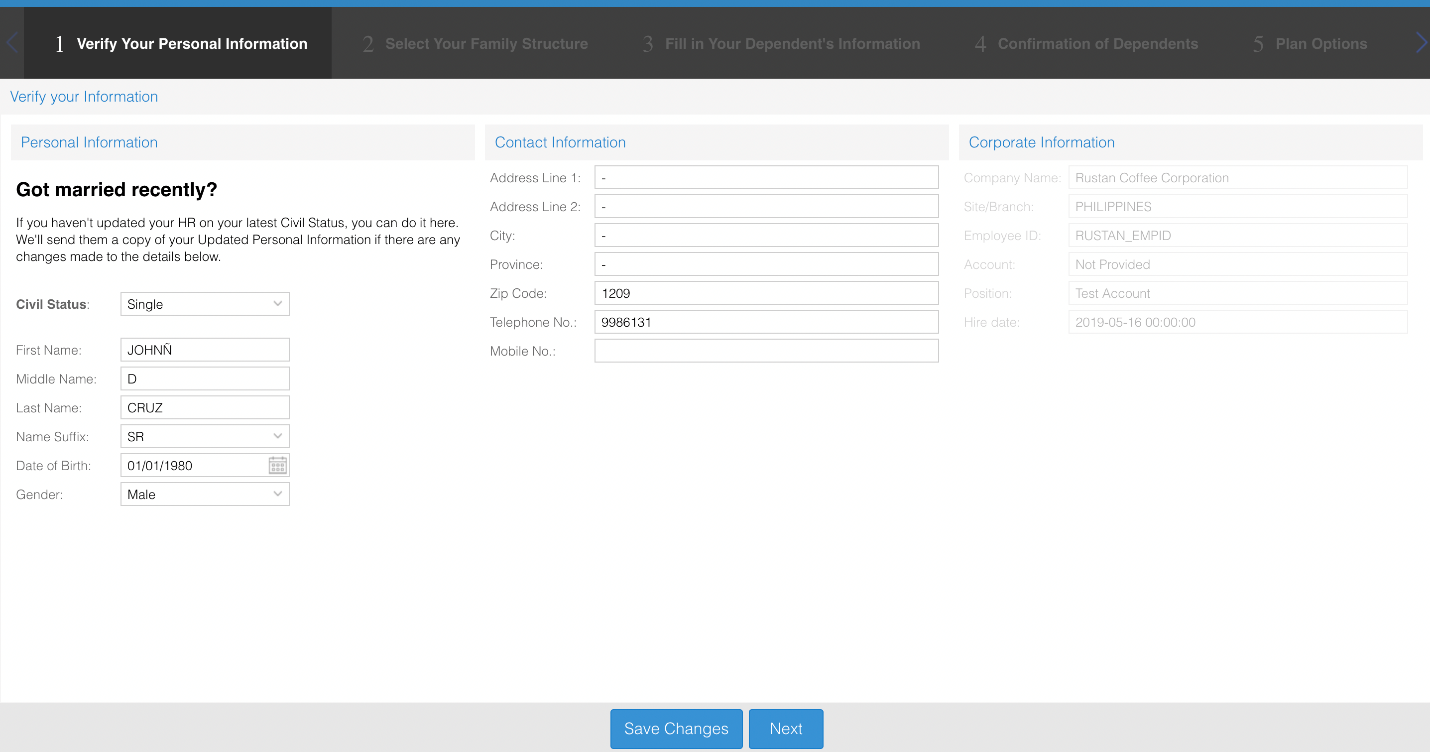This screenshot has width=1430, height=752.
Task: Select the Plan Options step
Action: 1310,44
